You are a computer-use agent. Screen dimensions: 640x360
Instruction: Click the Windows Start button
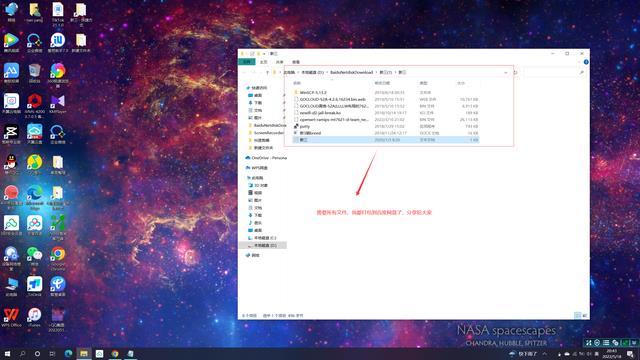[x=7, y=353]
